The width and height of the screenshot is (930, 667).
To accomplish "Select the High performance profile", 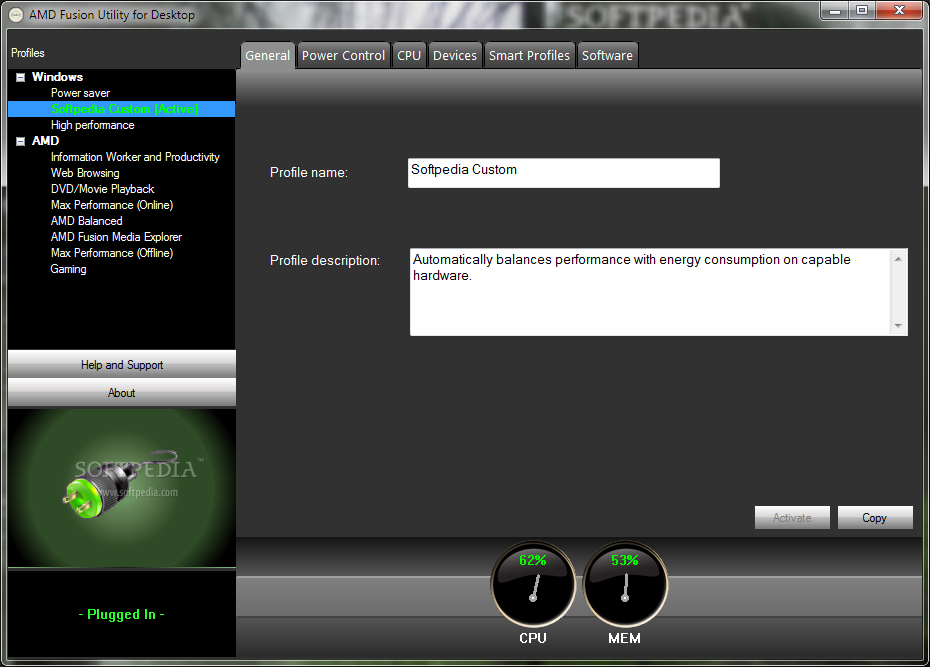I will [93, 125].
